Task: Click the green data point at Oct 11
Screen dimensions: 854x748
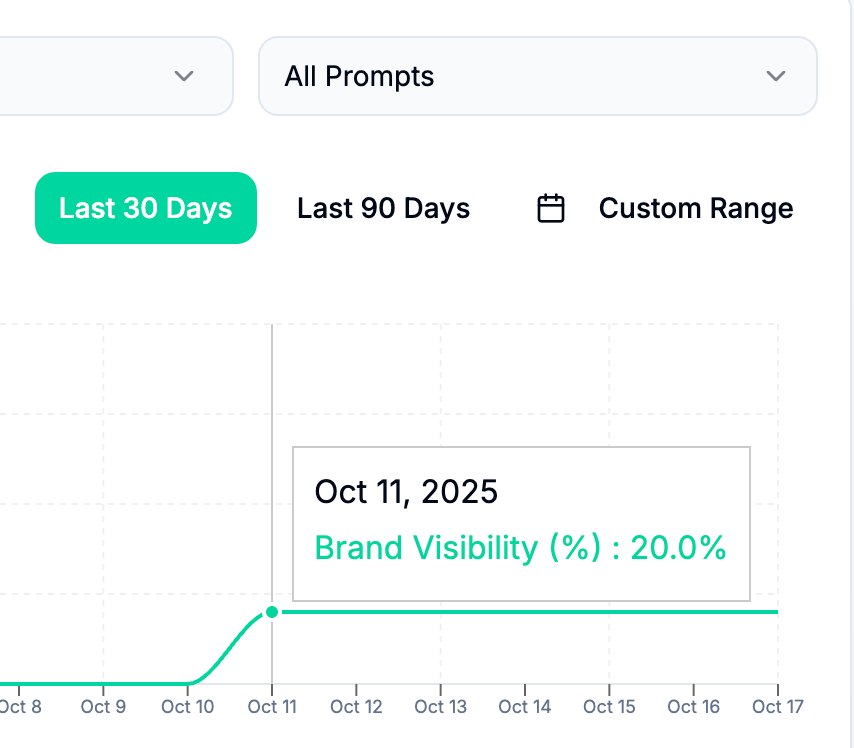Action: [x=272, y=612]
